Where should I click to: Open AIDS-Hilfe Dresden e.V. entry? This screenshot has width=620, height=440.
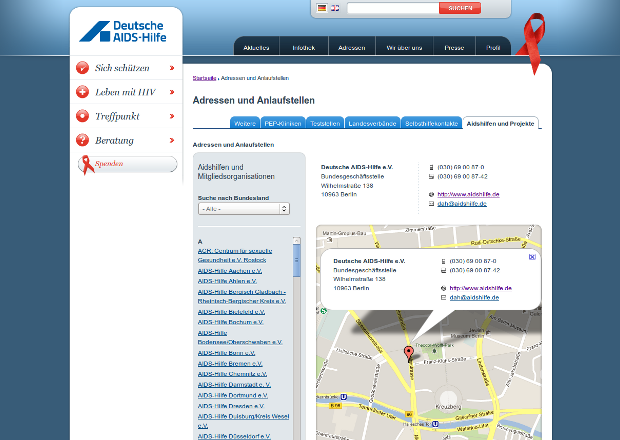click(x=231, y=406)
